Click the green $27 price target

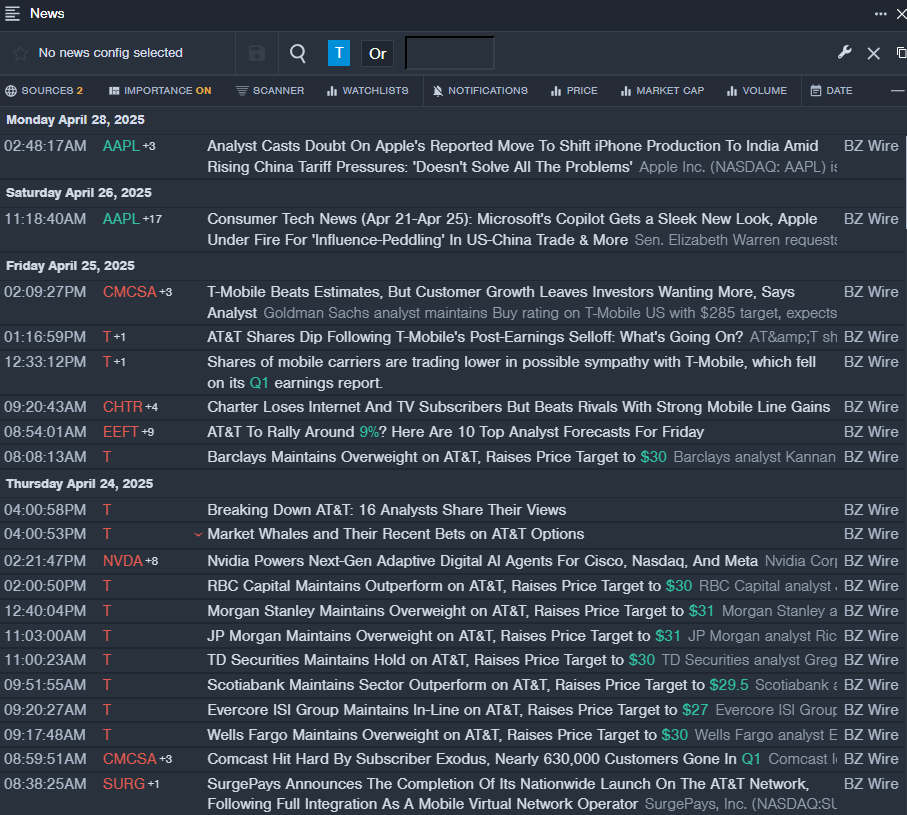[x=695, y=710]
